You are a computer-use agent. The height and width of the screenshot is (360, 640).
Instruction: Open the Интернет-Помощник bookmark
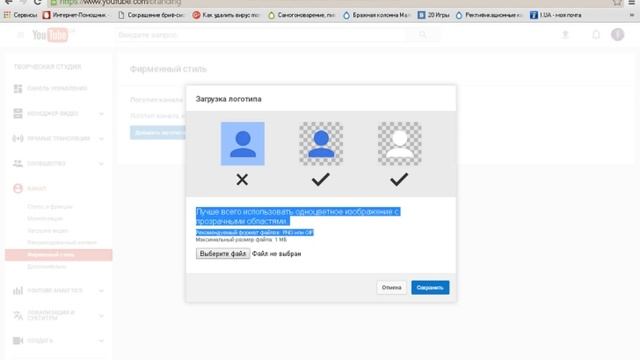pyautogui.click(x=76, y=15)
